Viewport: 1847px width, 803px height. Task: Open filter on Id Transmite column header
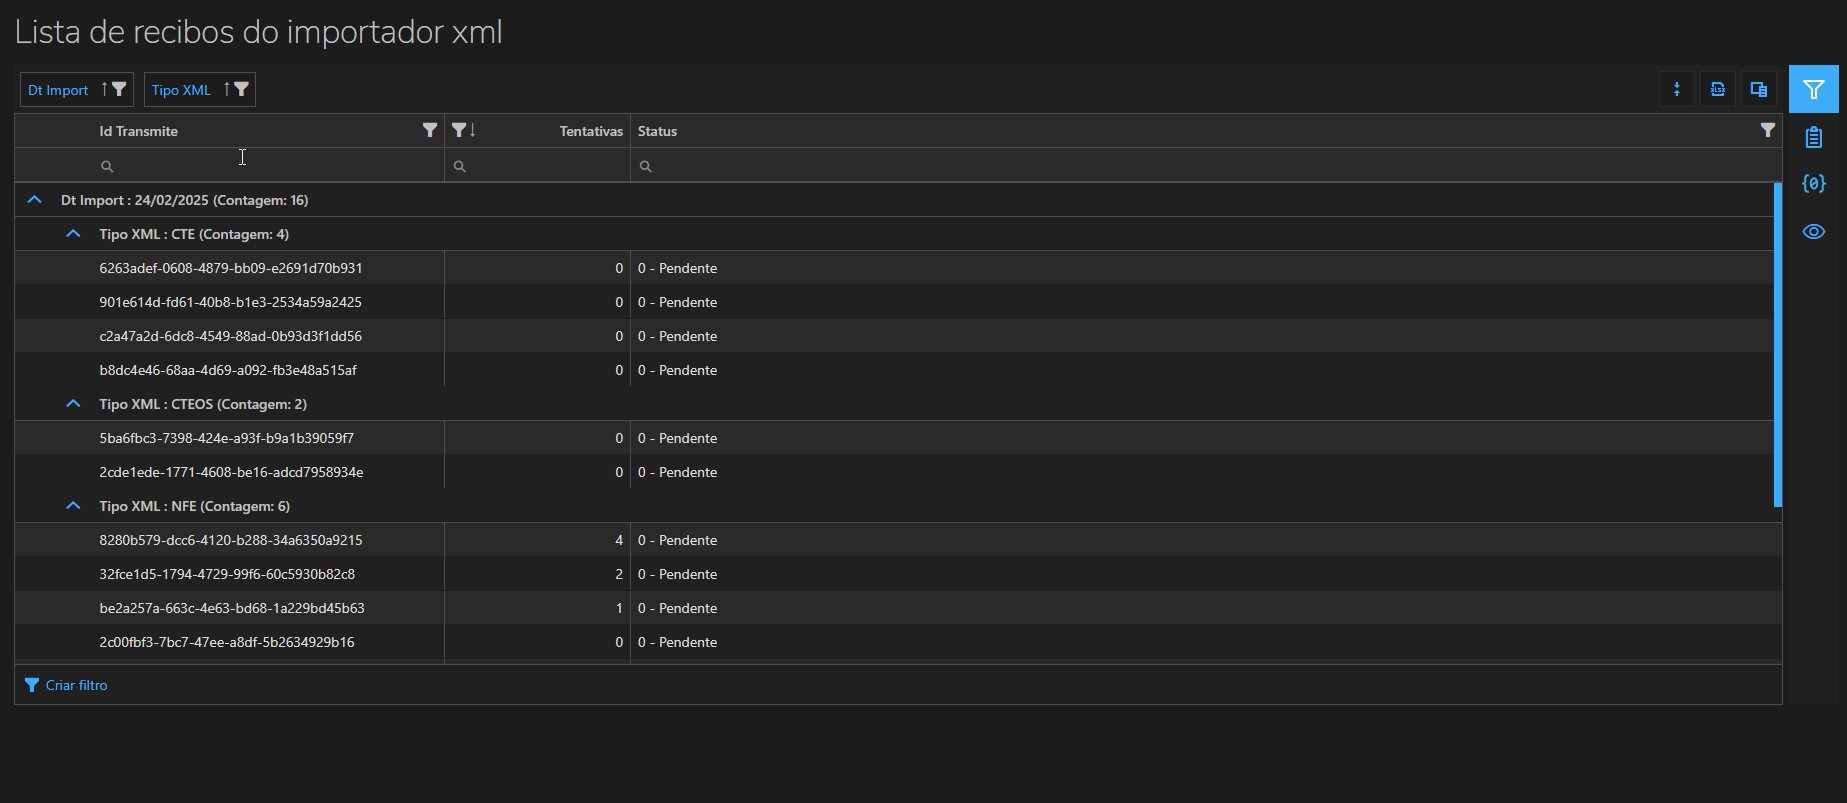click(430, 130)
